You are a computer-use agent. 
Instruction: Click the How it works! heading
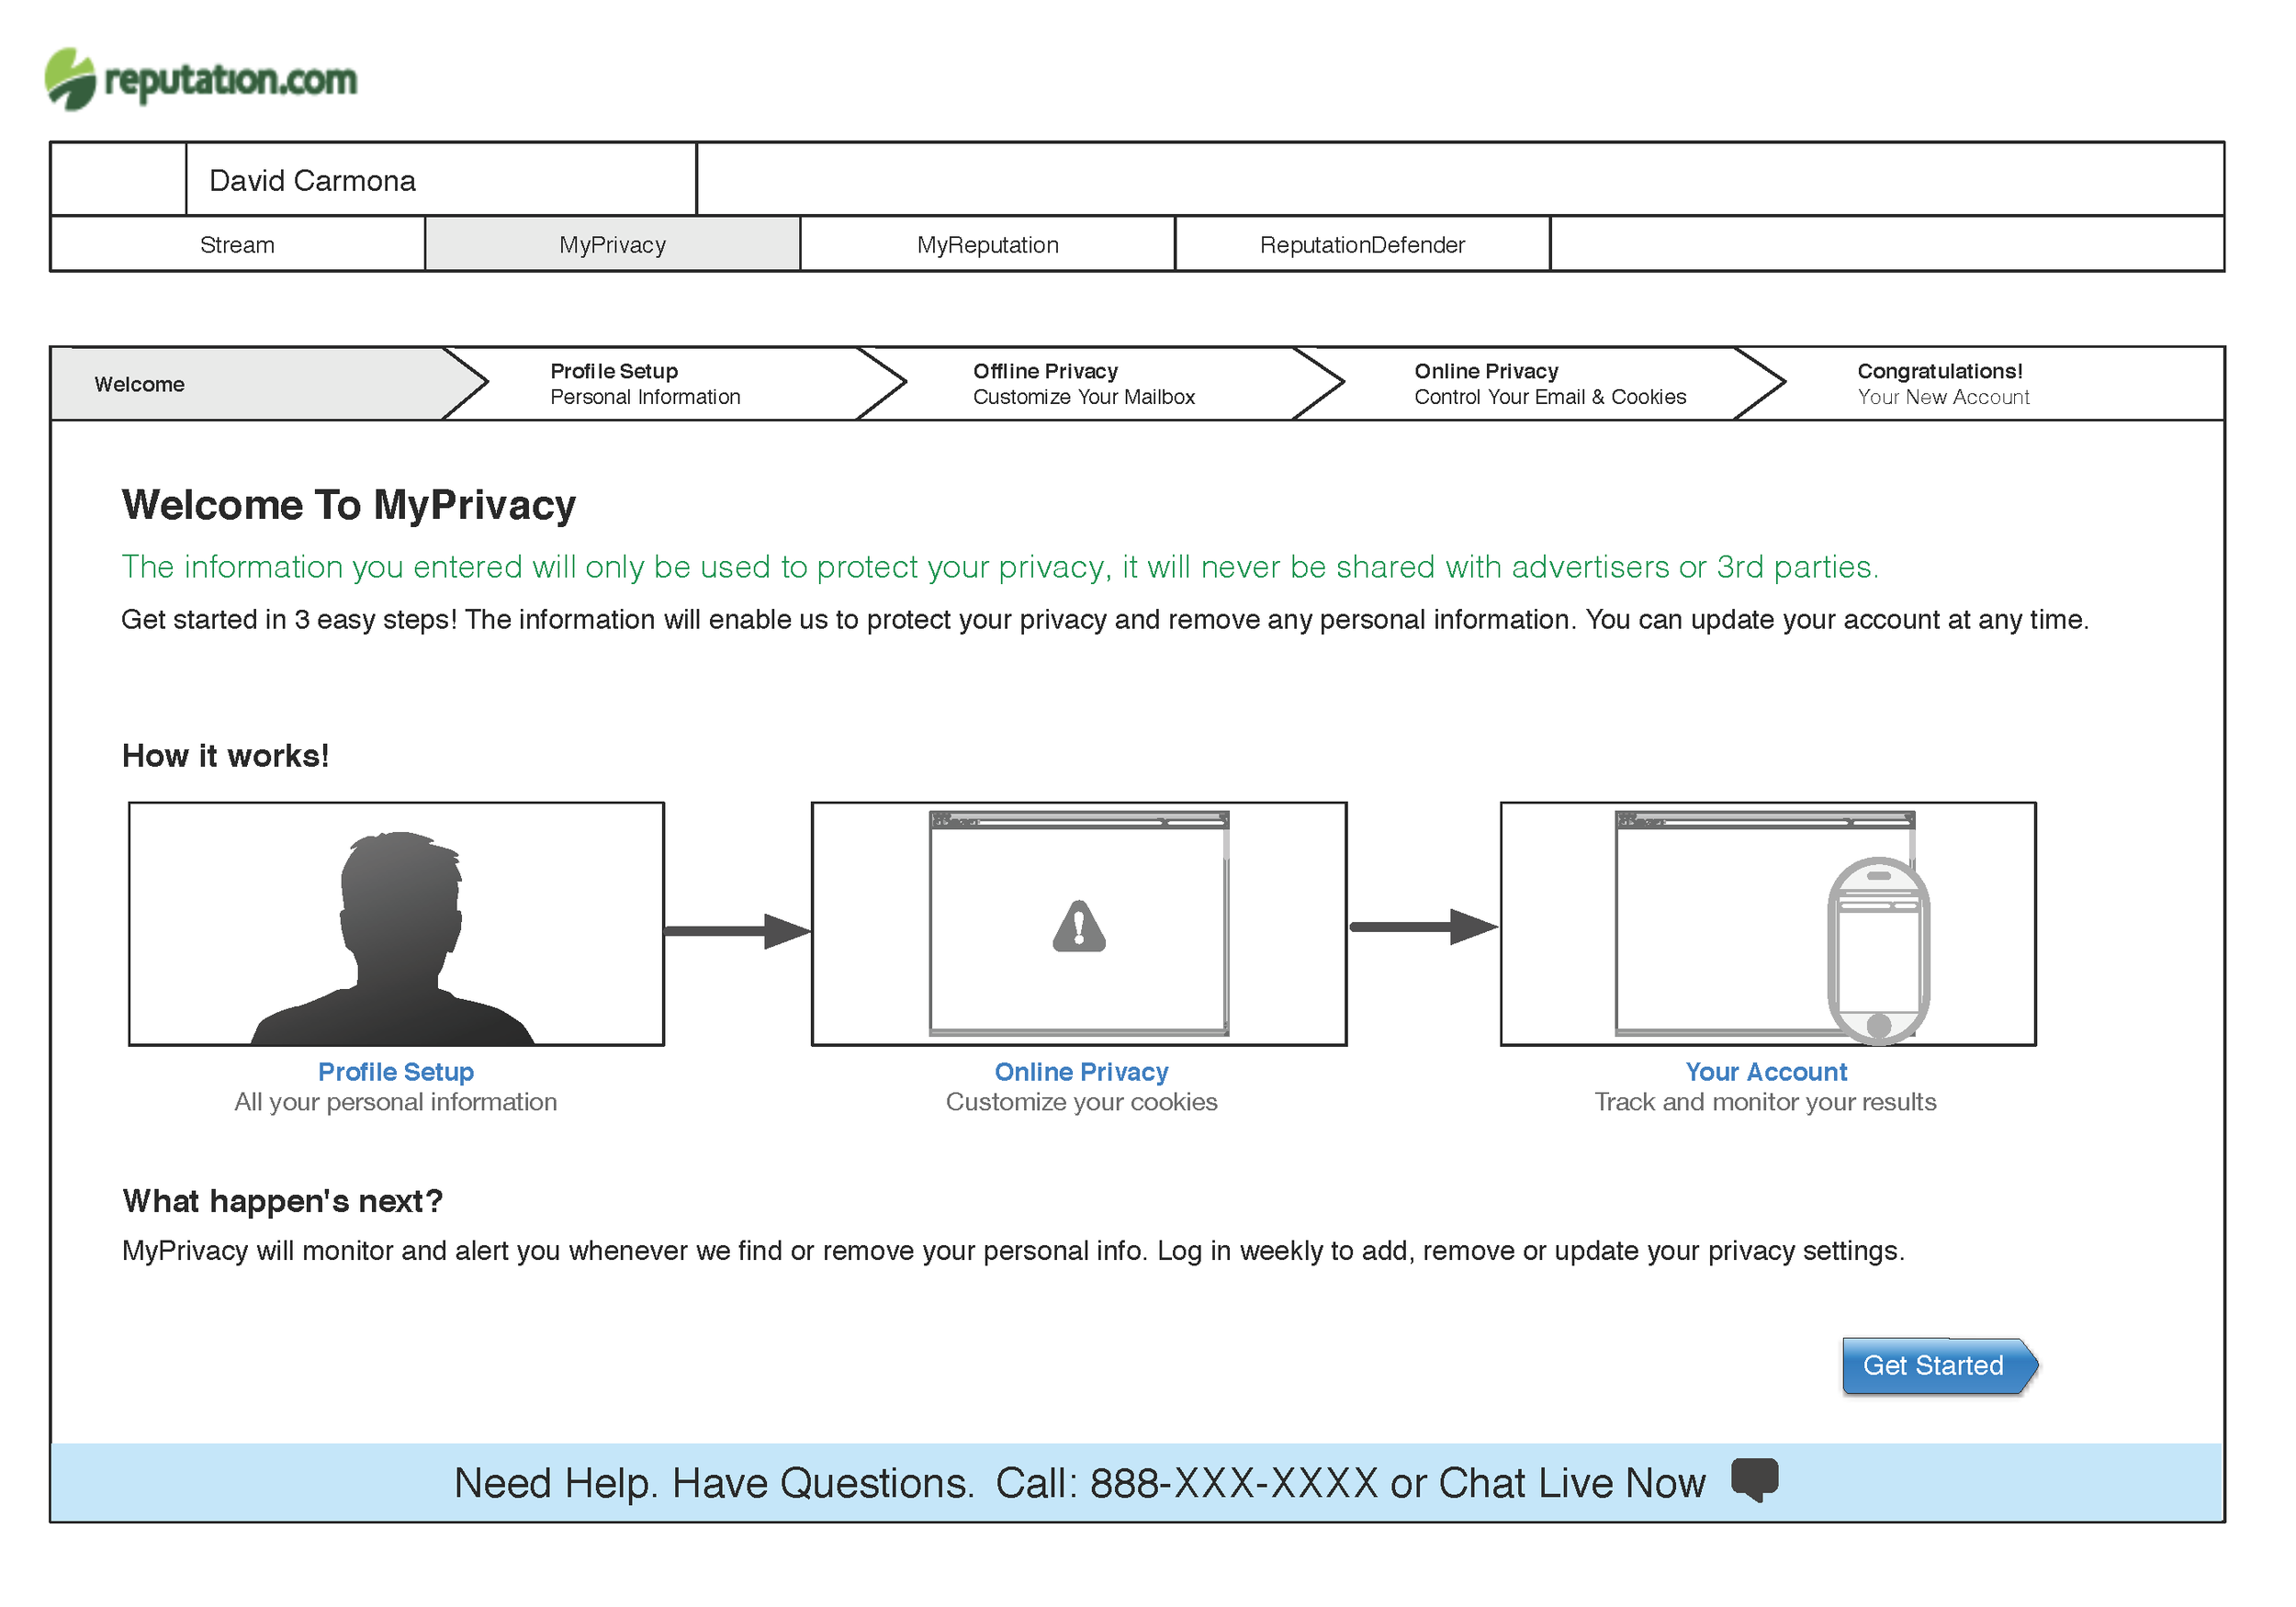click(x=225, y=756)
